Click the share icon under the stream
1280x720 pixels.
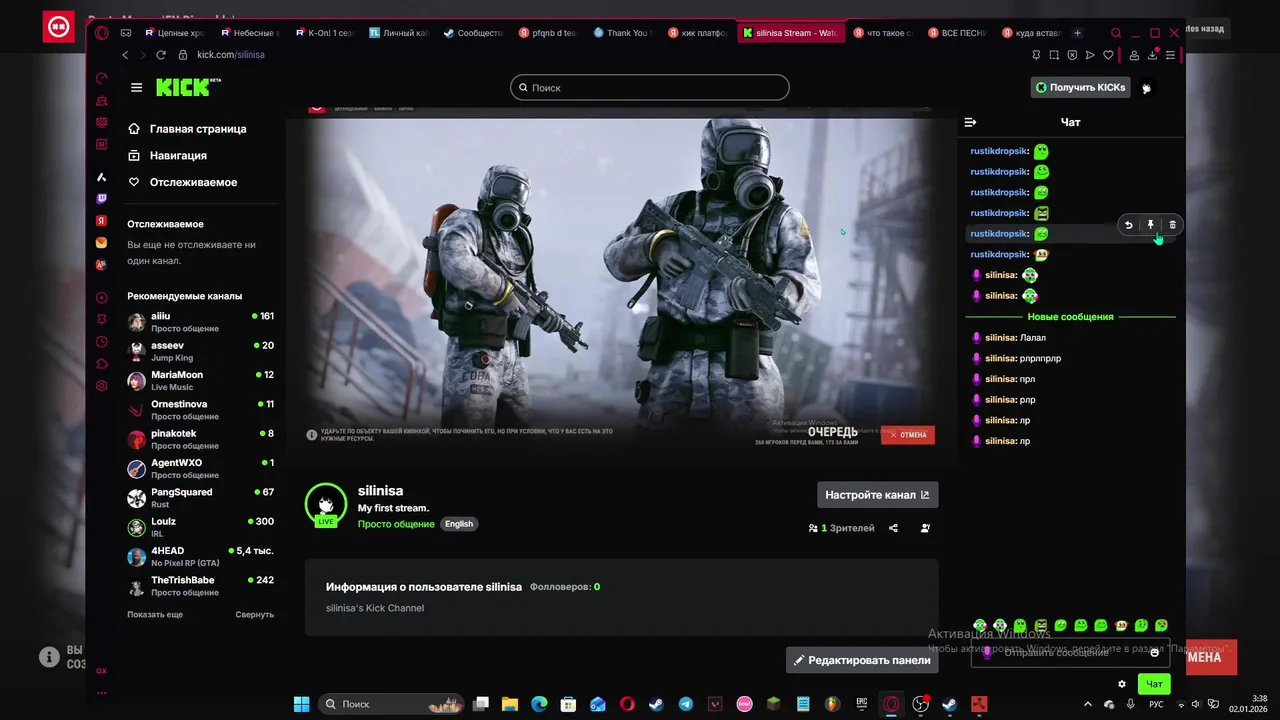coord(893,528)
